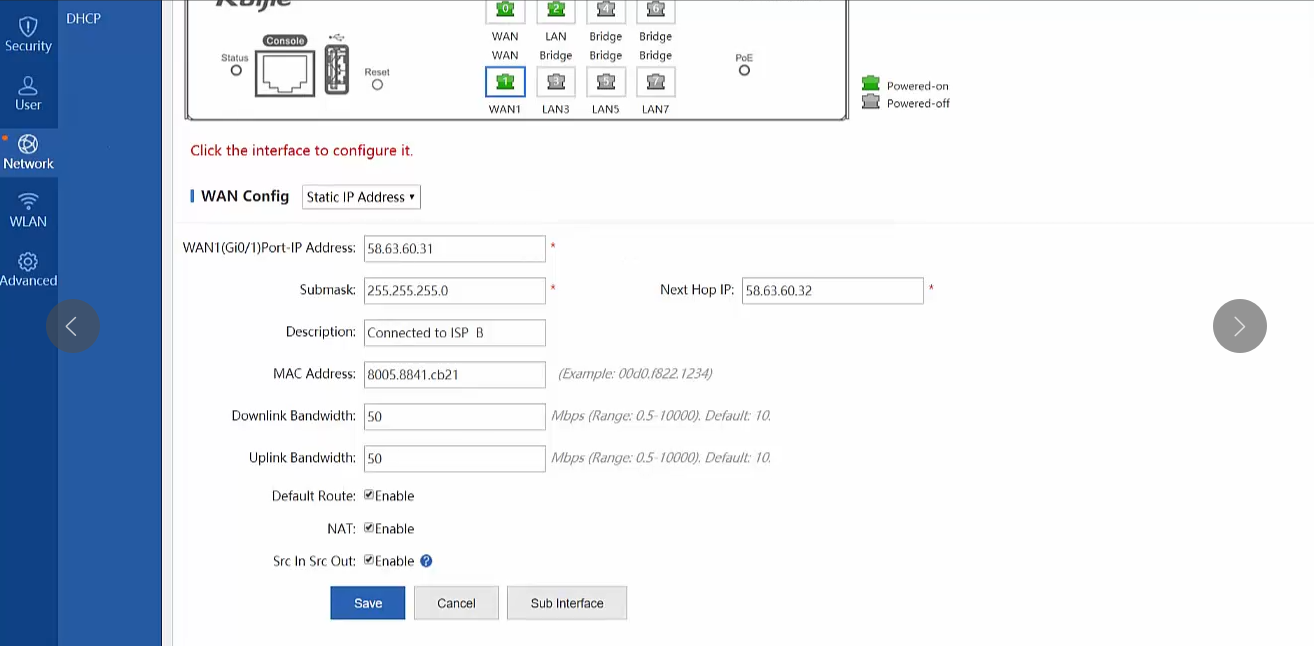This screenshot has height=646, width=1314.
Task: Open the Security section in sidebar
Action: [28, 34]
